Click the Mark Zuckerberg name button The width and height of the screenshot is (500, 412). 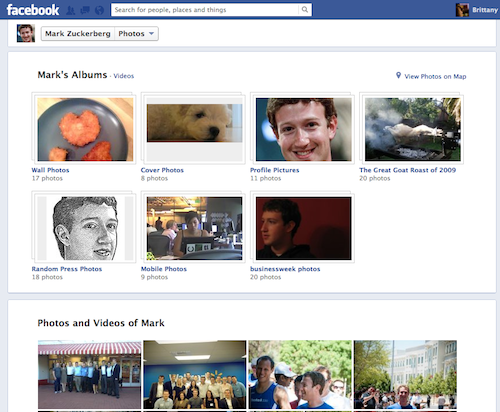pos(78,34)
